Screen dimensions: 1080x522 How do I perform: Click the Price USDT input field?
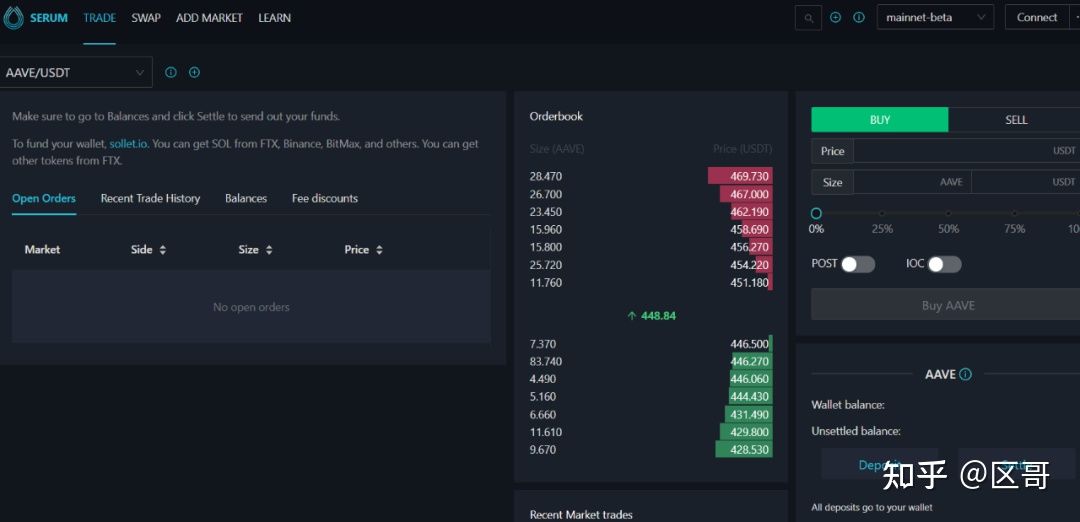[966, 151]
